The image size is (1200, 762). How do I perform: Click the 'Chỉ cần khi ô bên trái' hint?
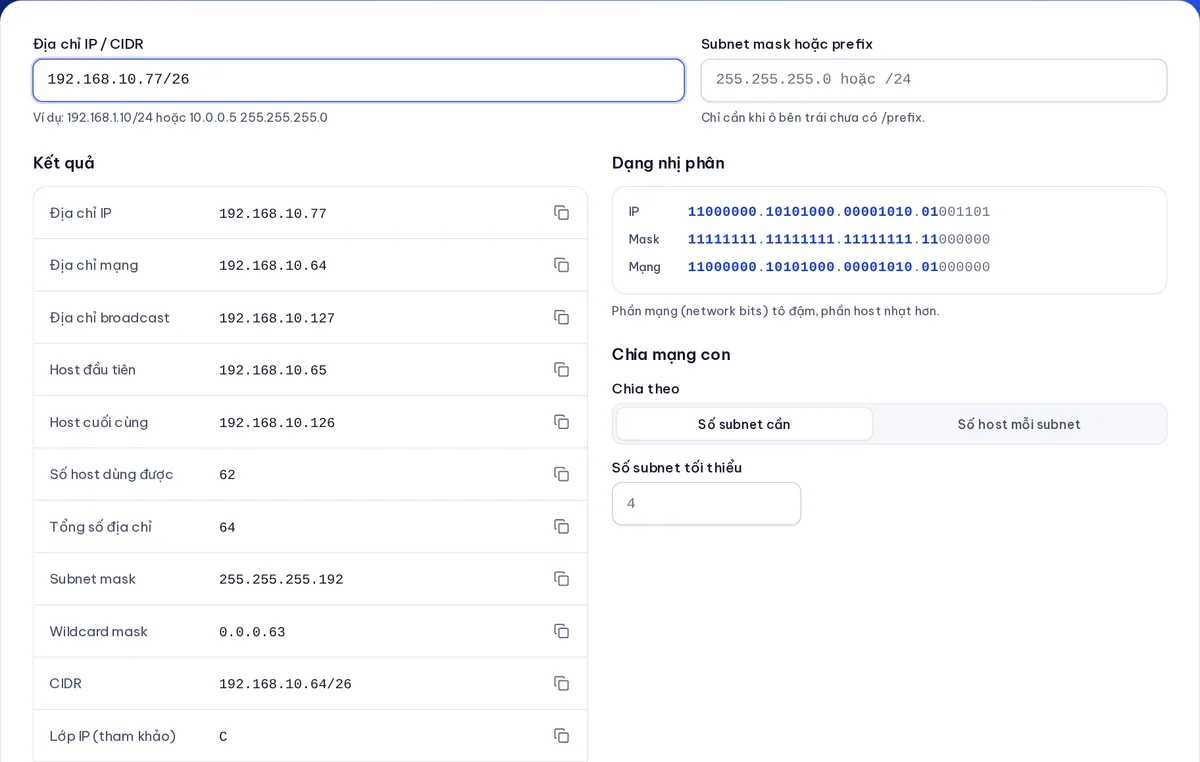(813, 117)
